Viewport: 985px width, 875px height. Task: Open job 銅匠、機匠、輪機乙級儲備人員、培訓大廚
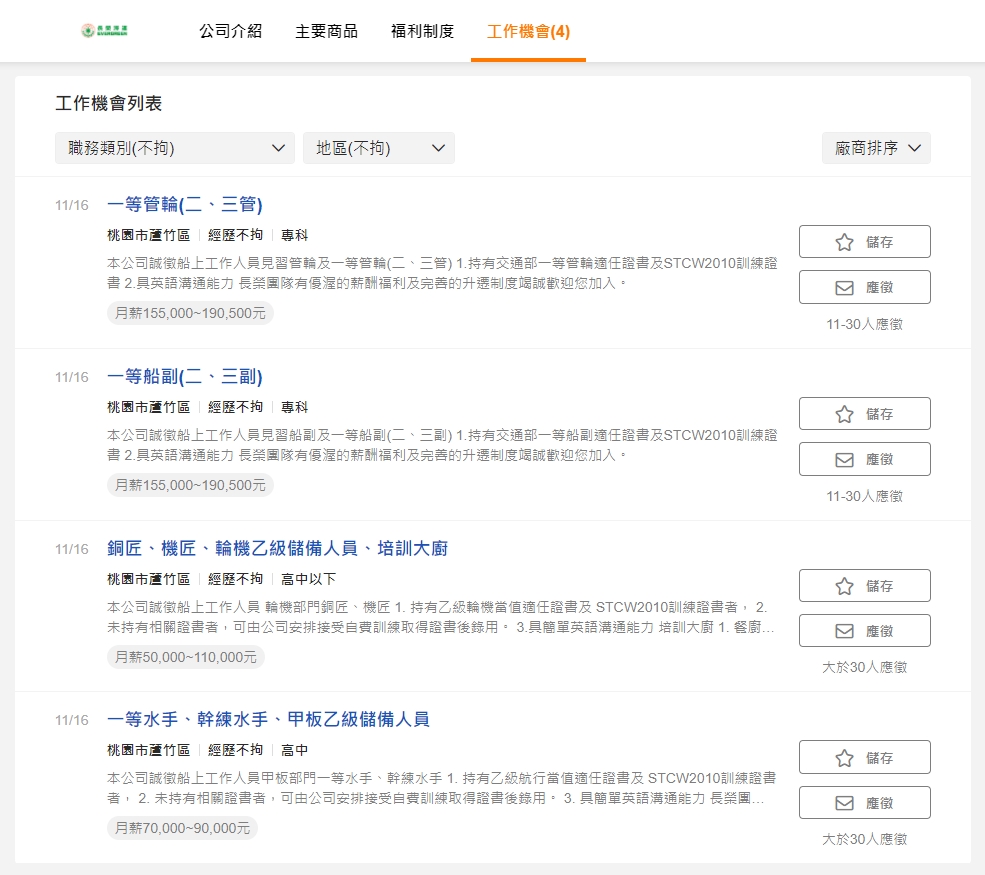pyautogui.click(x=277, y=548)
